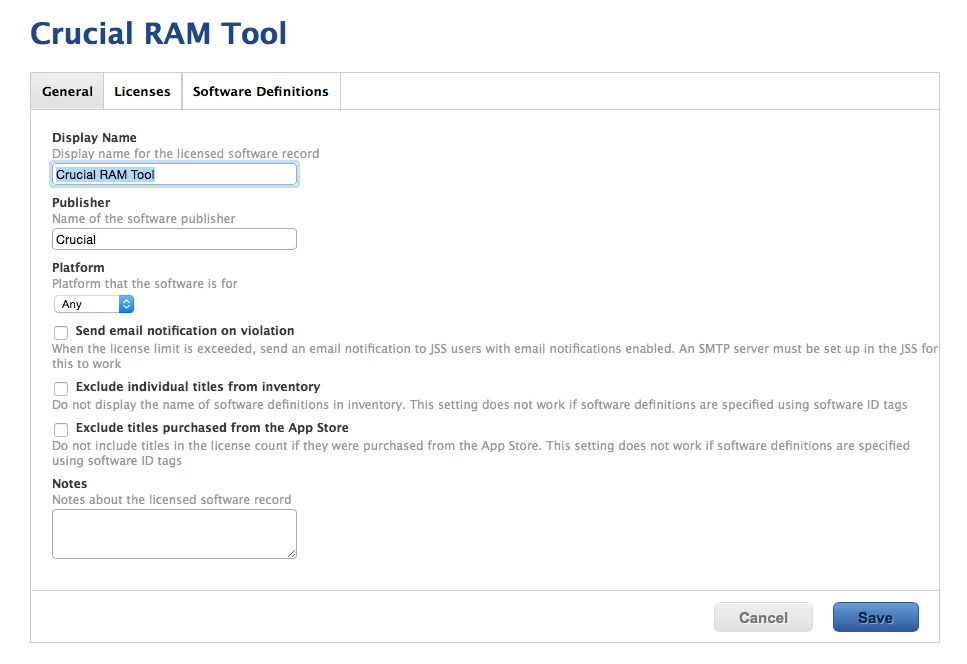Click 'Notes about the licensed software record' hint
Viewport: 967px width, 664px height.
[x=171, y=499]
